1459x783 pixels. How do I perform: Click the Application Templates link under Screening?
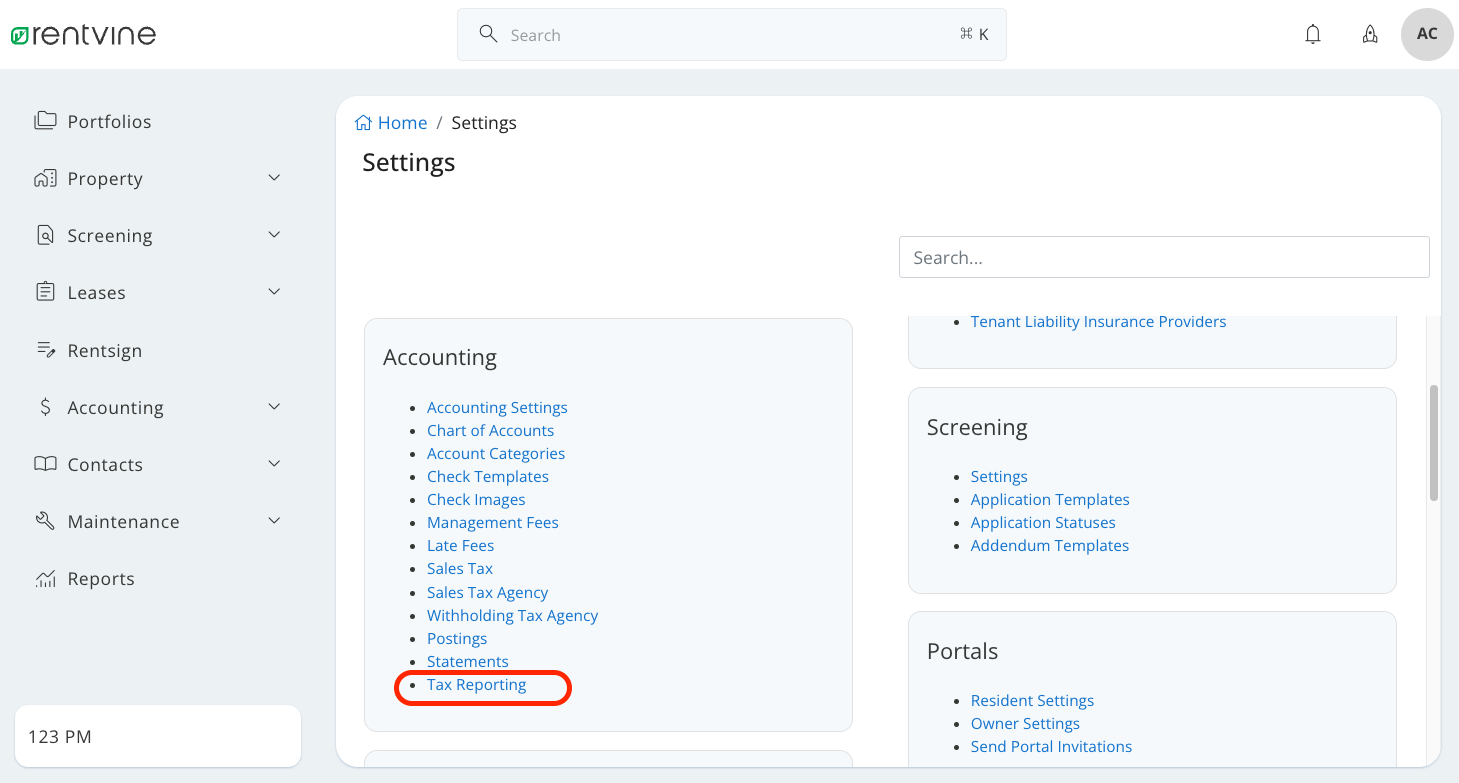click(x=1050, y=499)
